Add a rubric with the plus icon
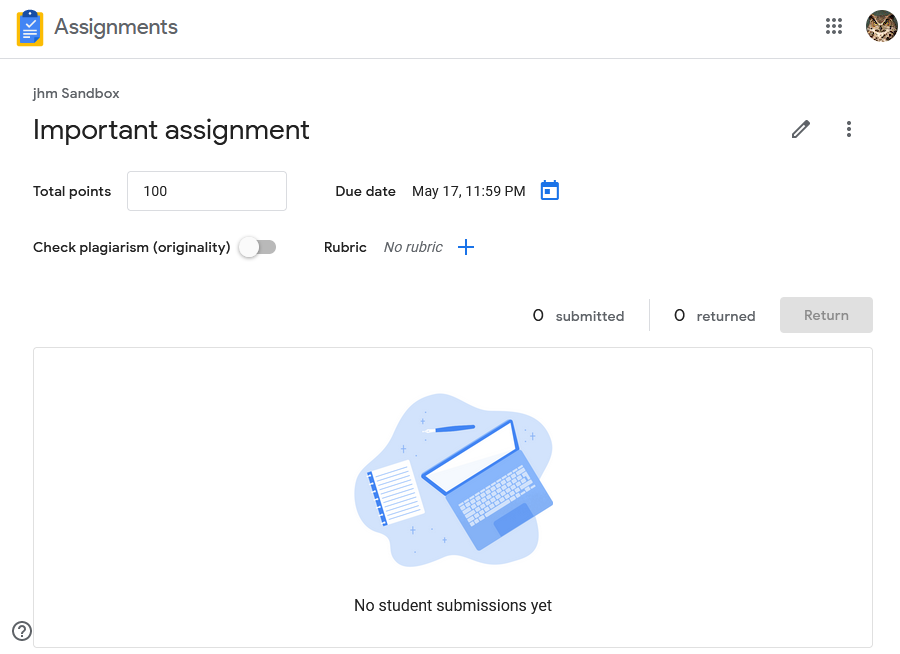Image resolution: width=900 pixels, height=654 pixels. pos(465,247)
